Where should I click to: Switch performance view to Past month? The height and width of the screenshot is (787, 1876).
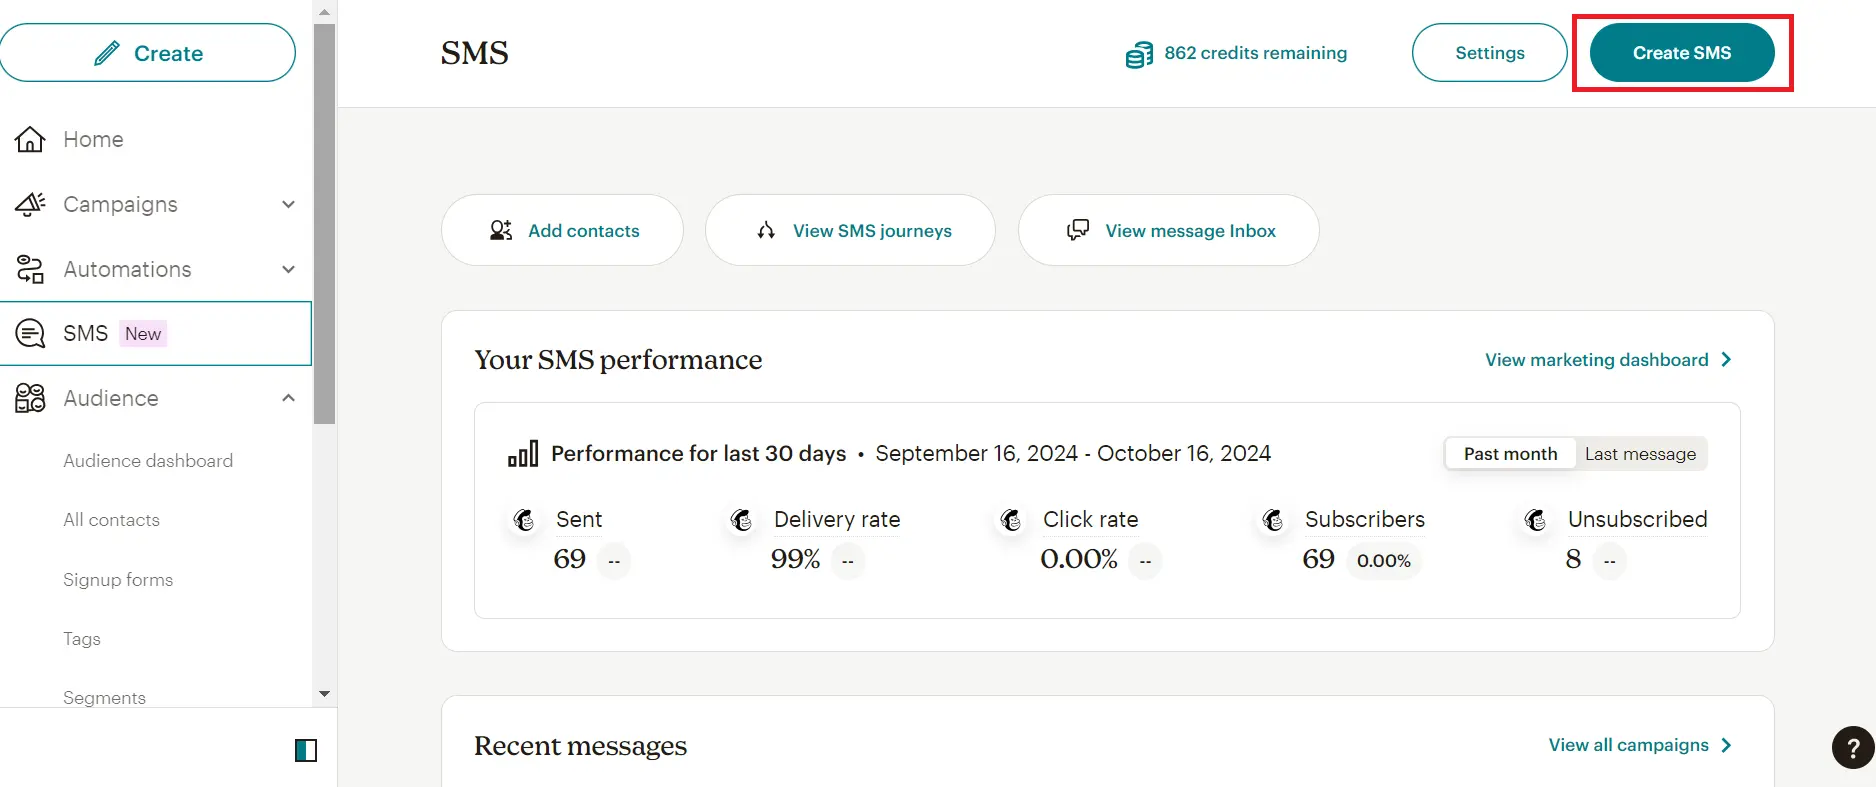click(1510, 454)
